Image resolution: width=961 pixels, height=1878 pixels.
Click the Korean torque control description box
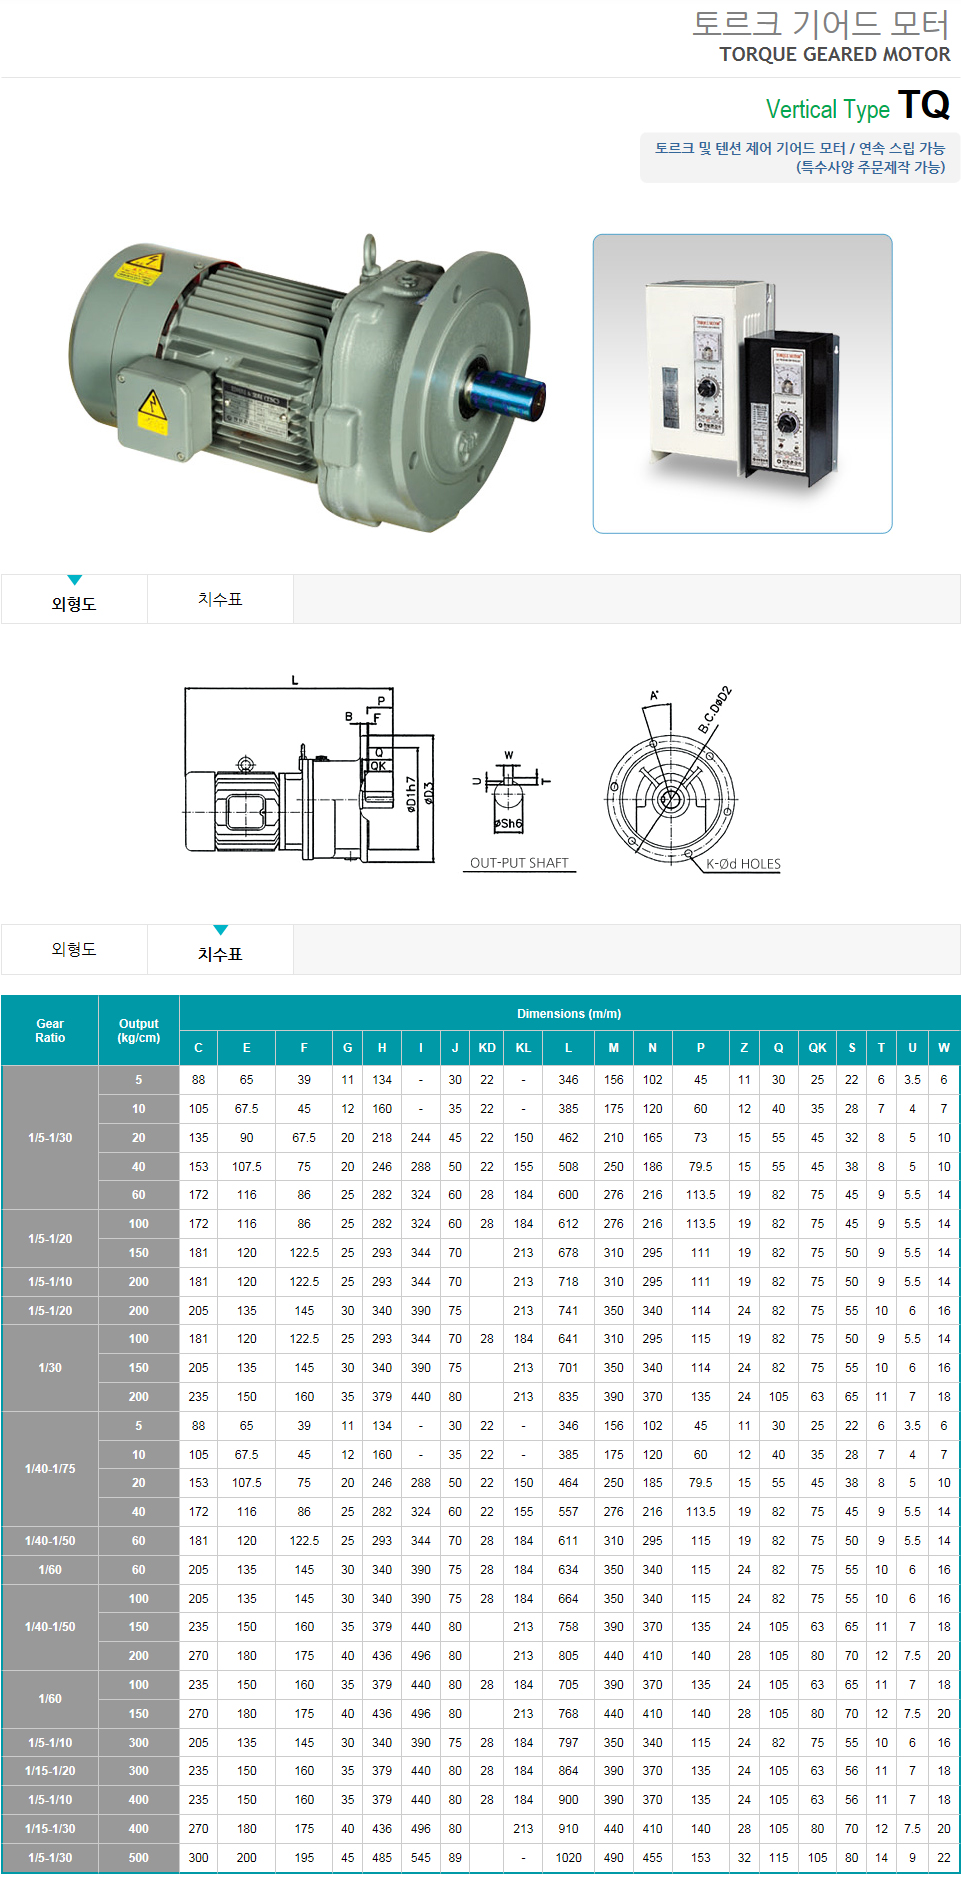pos(799,158)
